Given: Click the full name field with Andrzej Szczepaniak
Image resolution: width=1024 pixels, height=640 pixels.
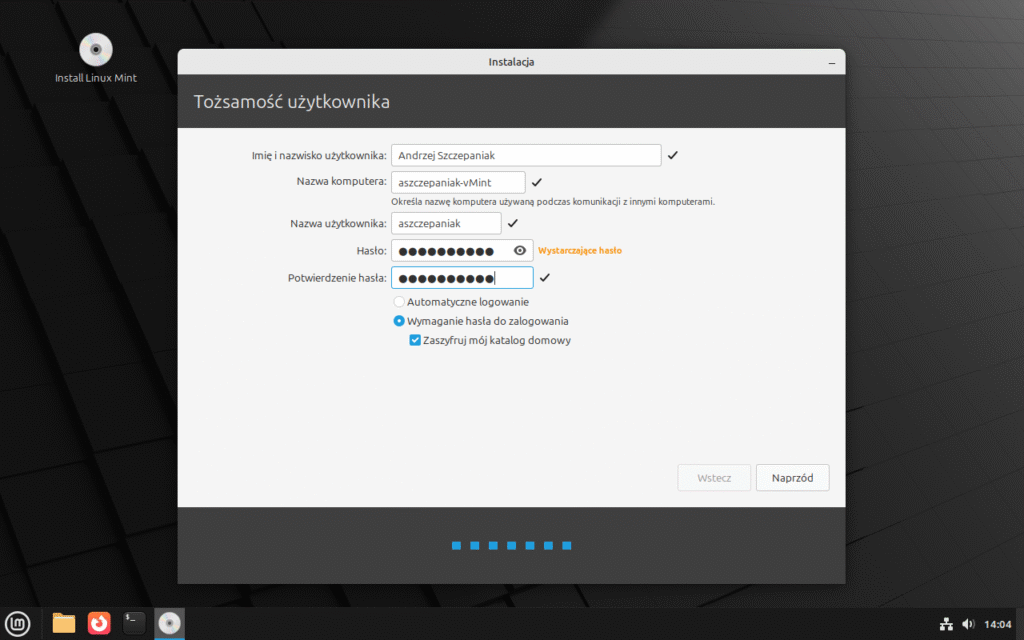Looking at the screenshot, I should pos(526,155).
